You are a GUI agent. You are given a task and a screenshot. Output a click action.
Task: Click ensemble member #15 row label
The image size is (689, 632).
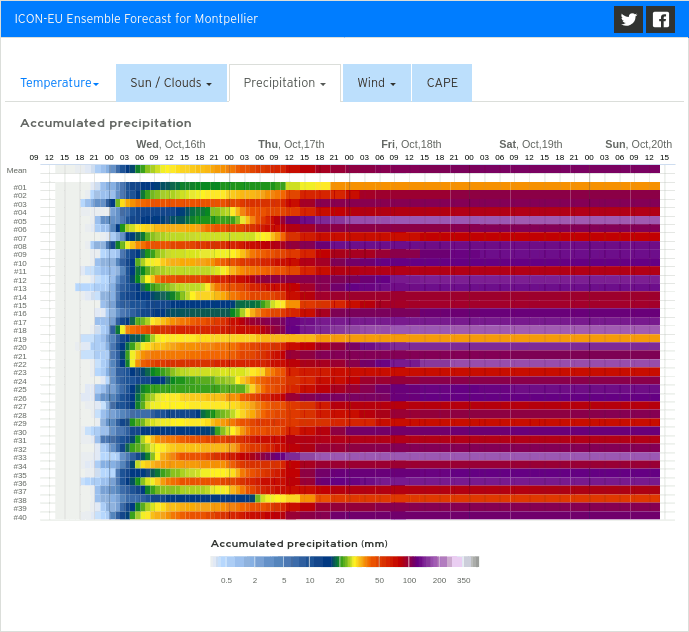(x=20, y=305)
